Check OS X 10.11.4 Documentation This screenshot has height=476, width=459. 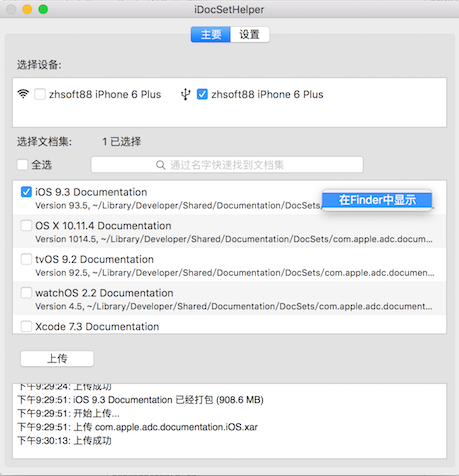(x=26, y=226)
